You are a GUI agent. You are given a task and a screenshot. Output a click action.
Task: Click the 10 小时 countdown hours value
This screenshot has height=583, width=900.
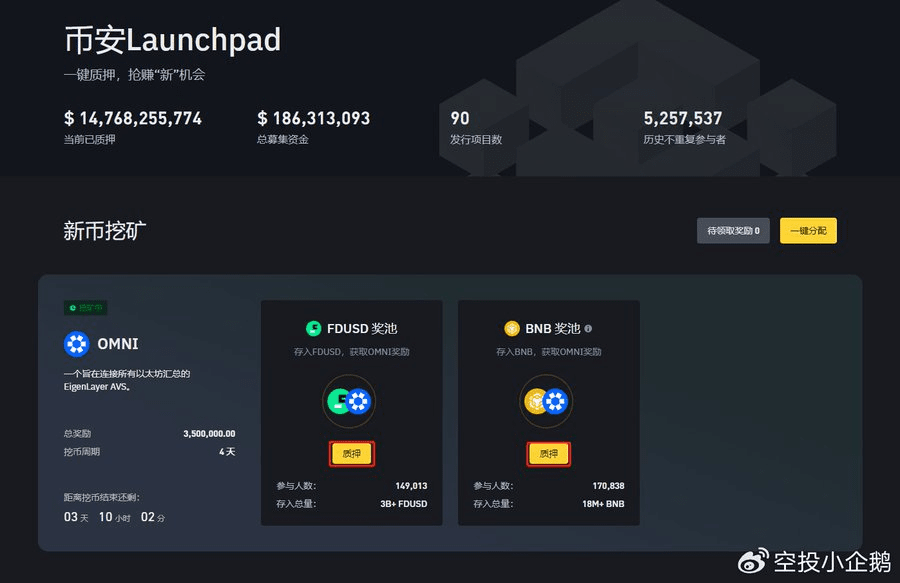click(115, 517)
